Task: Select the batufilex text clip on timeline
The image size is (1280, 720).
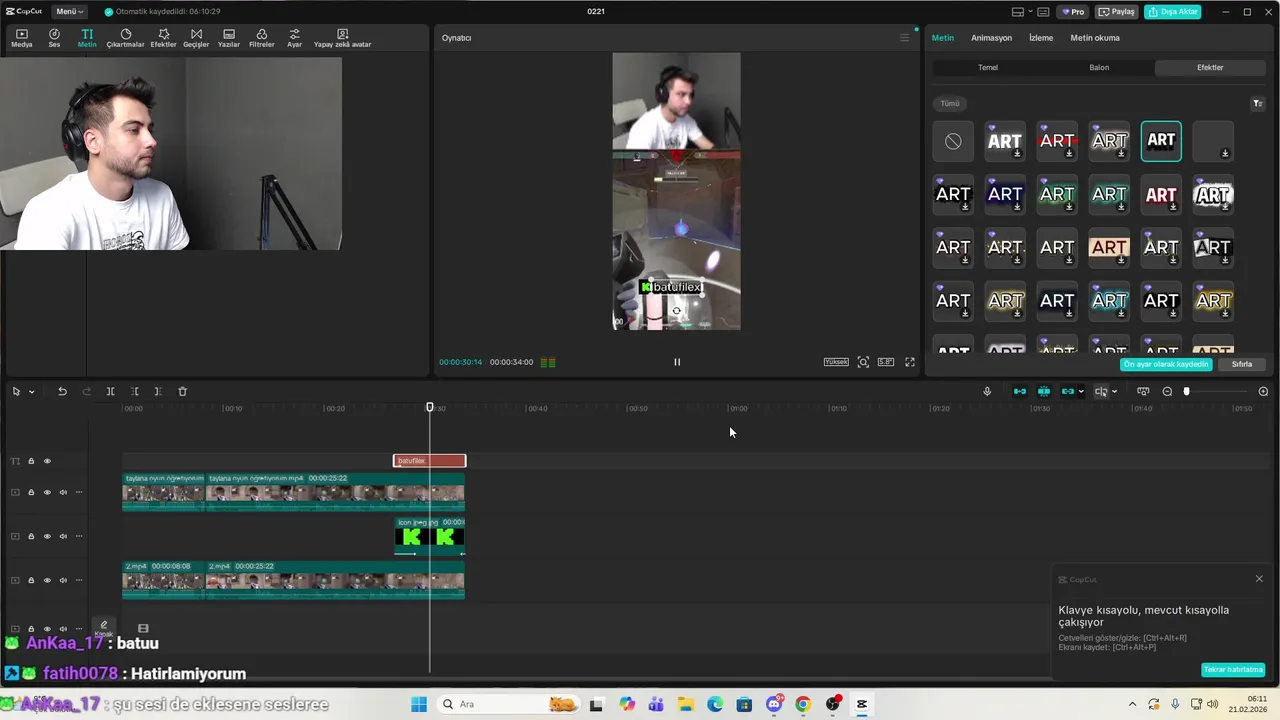Action: pos(430,461)
